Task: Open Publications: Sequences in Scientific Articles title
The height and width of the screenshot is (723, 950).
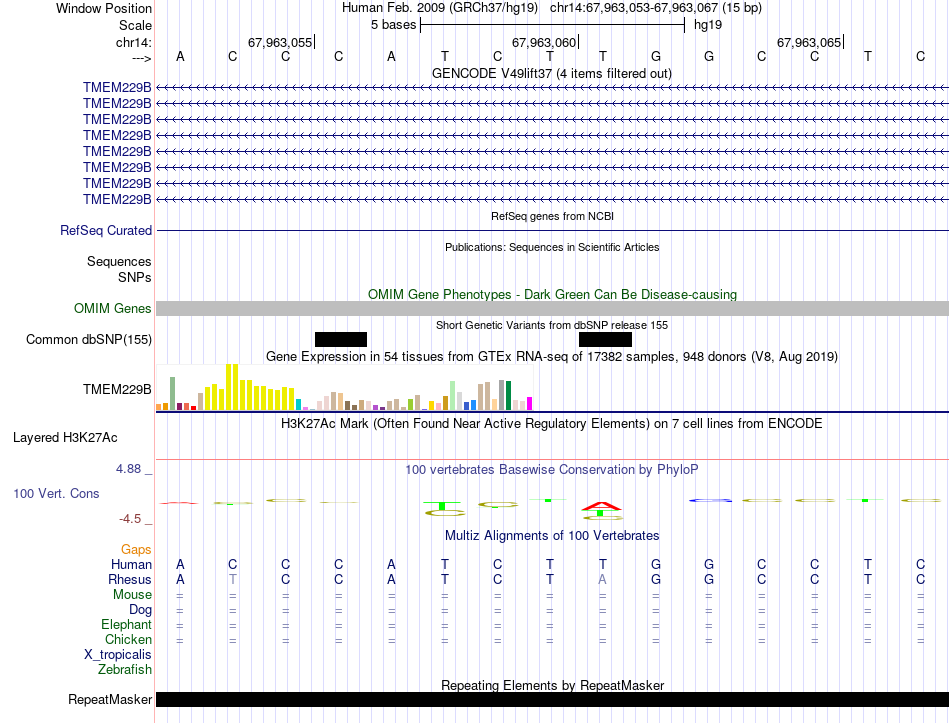Action: (x=552, y=247)
